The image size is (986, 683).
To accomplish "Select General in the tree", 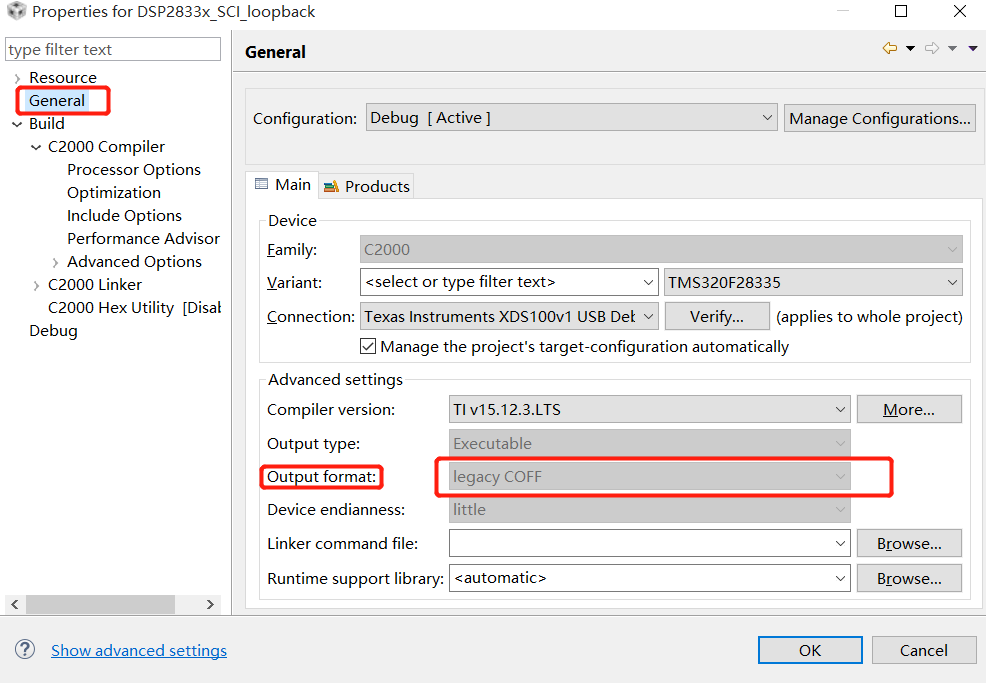I will (57, 101).
